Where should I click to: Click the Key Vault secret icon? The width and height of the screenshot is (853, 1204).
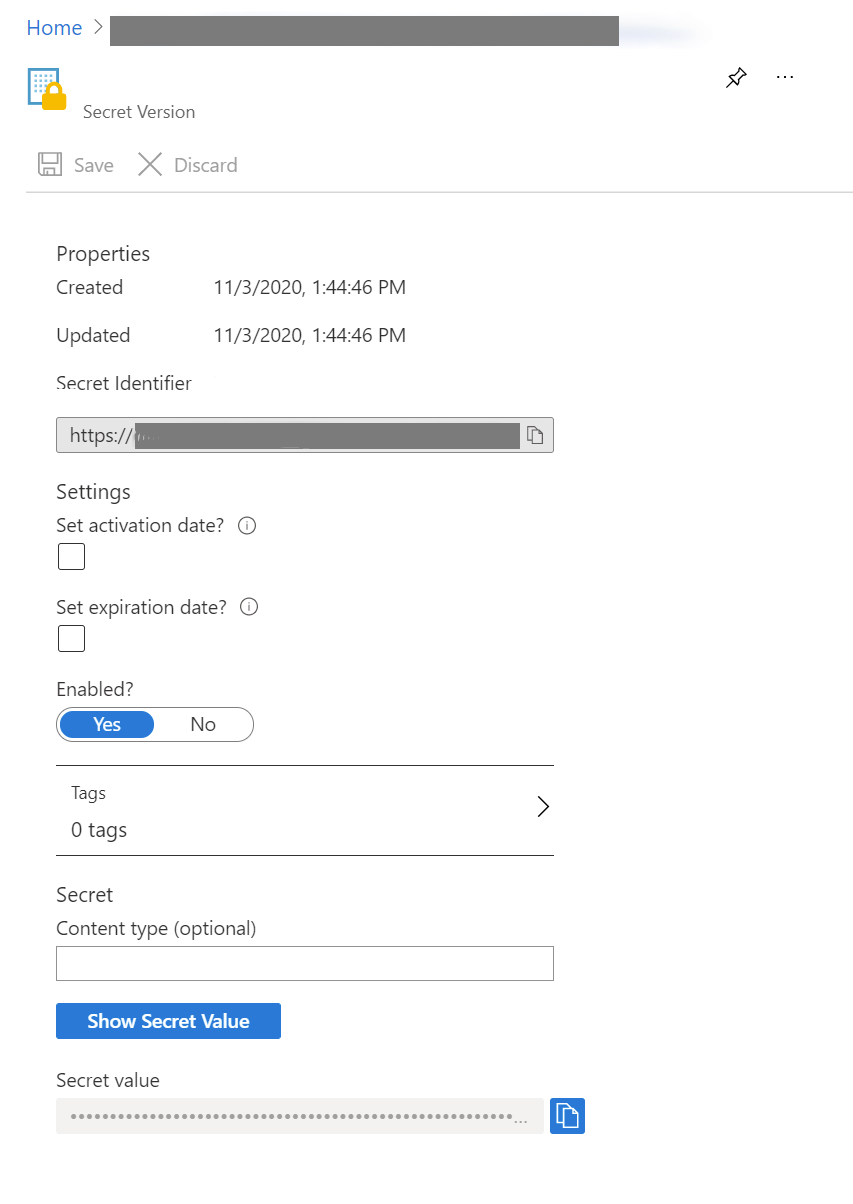[46, 89]
